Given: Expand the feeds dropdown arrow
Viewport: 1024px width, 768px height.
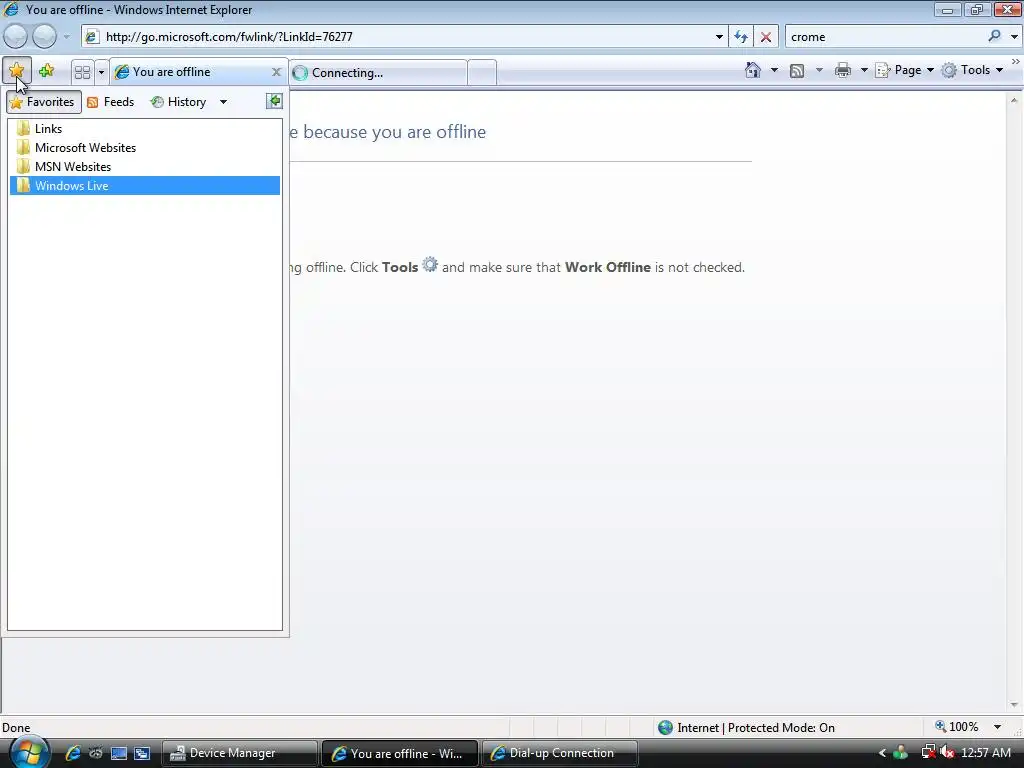Looking at the screenshot, I should click(819, 70).
